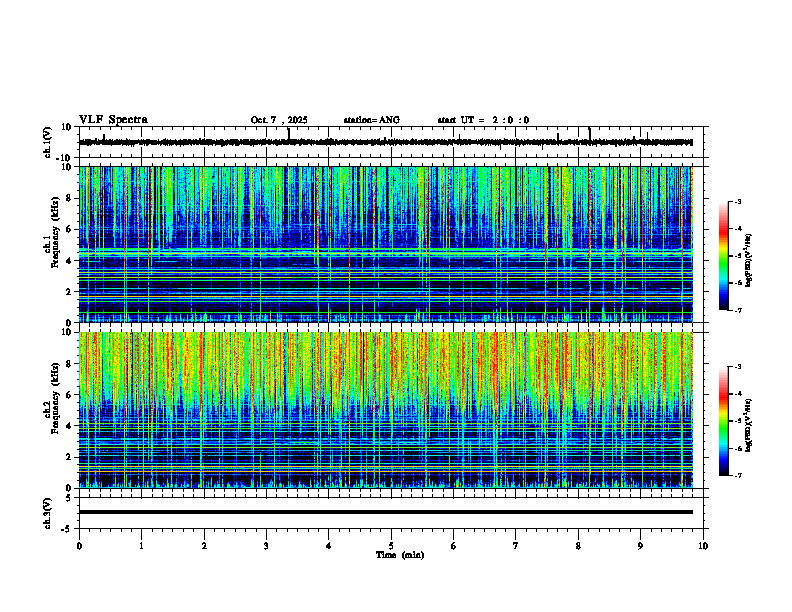Click the ch.1 spectrogram color scale bar

[x=723, y=256]
